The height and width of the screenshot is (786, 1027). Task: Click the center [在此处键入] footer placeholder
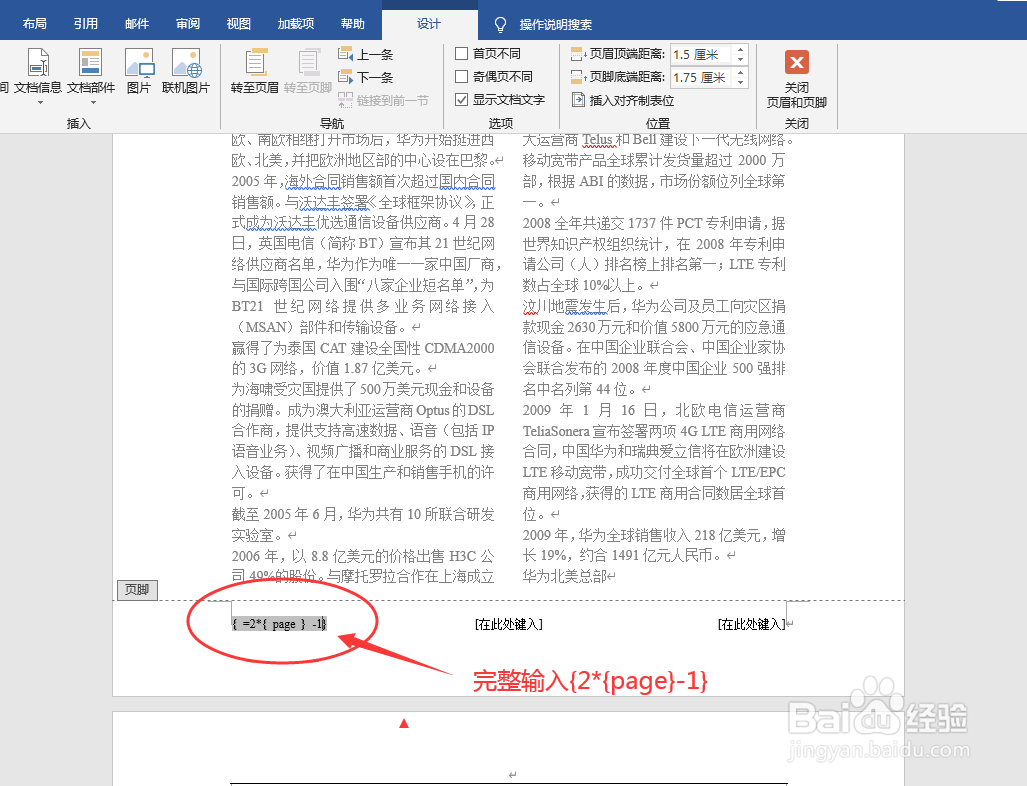coord(509,624)
